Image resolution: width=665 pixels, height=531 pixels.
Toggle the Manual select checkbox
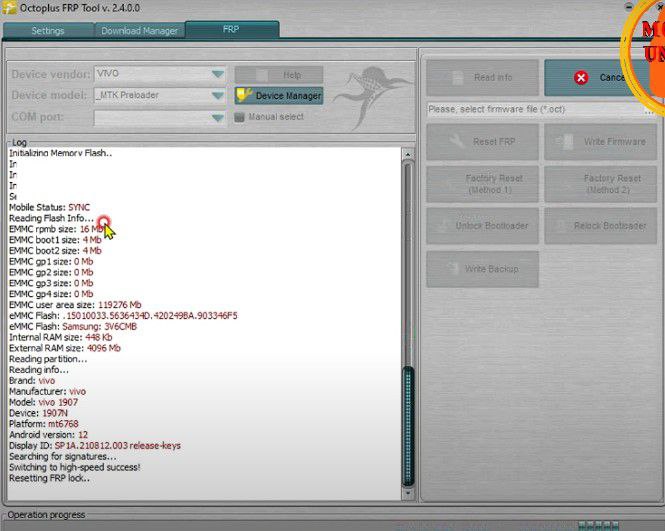click(x=239, y=117)
